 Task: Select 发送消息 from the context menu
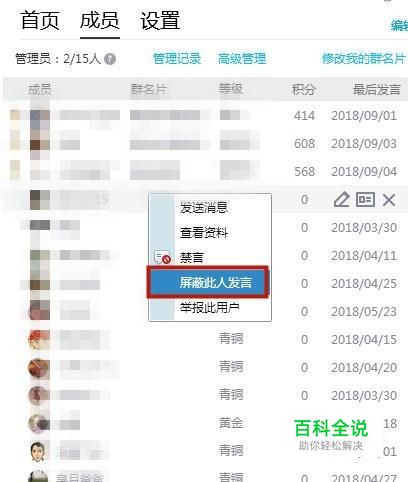[x=204, y=207]
